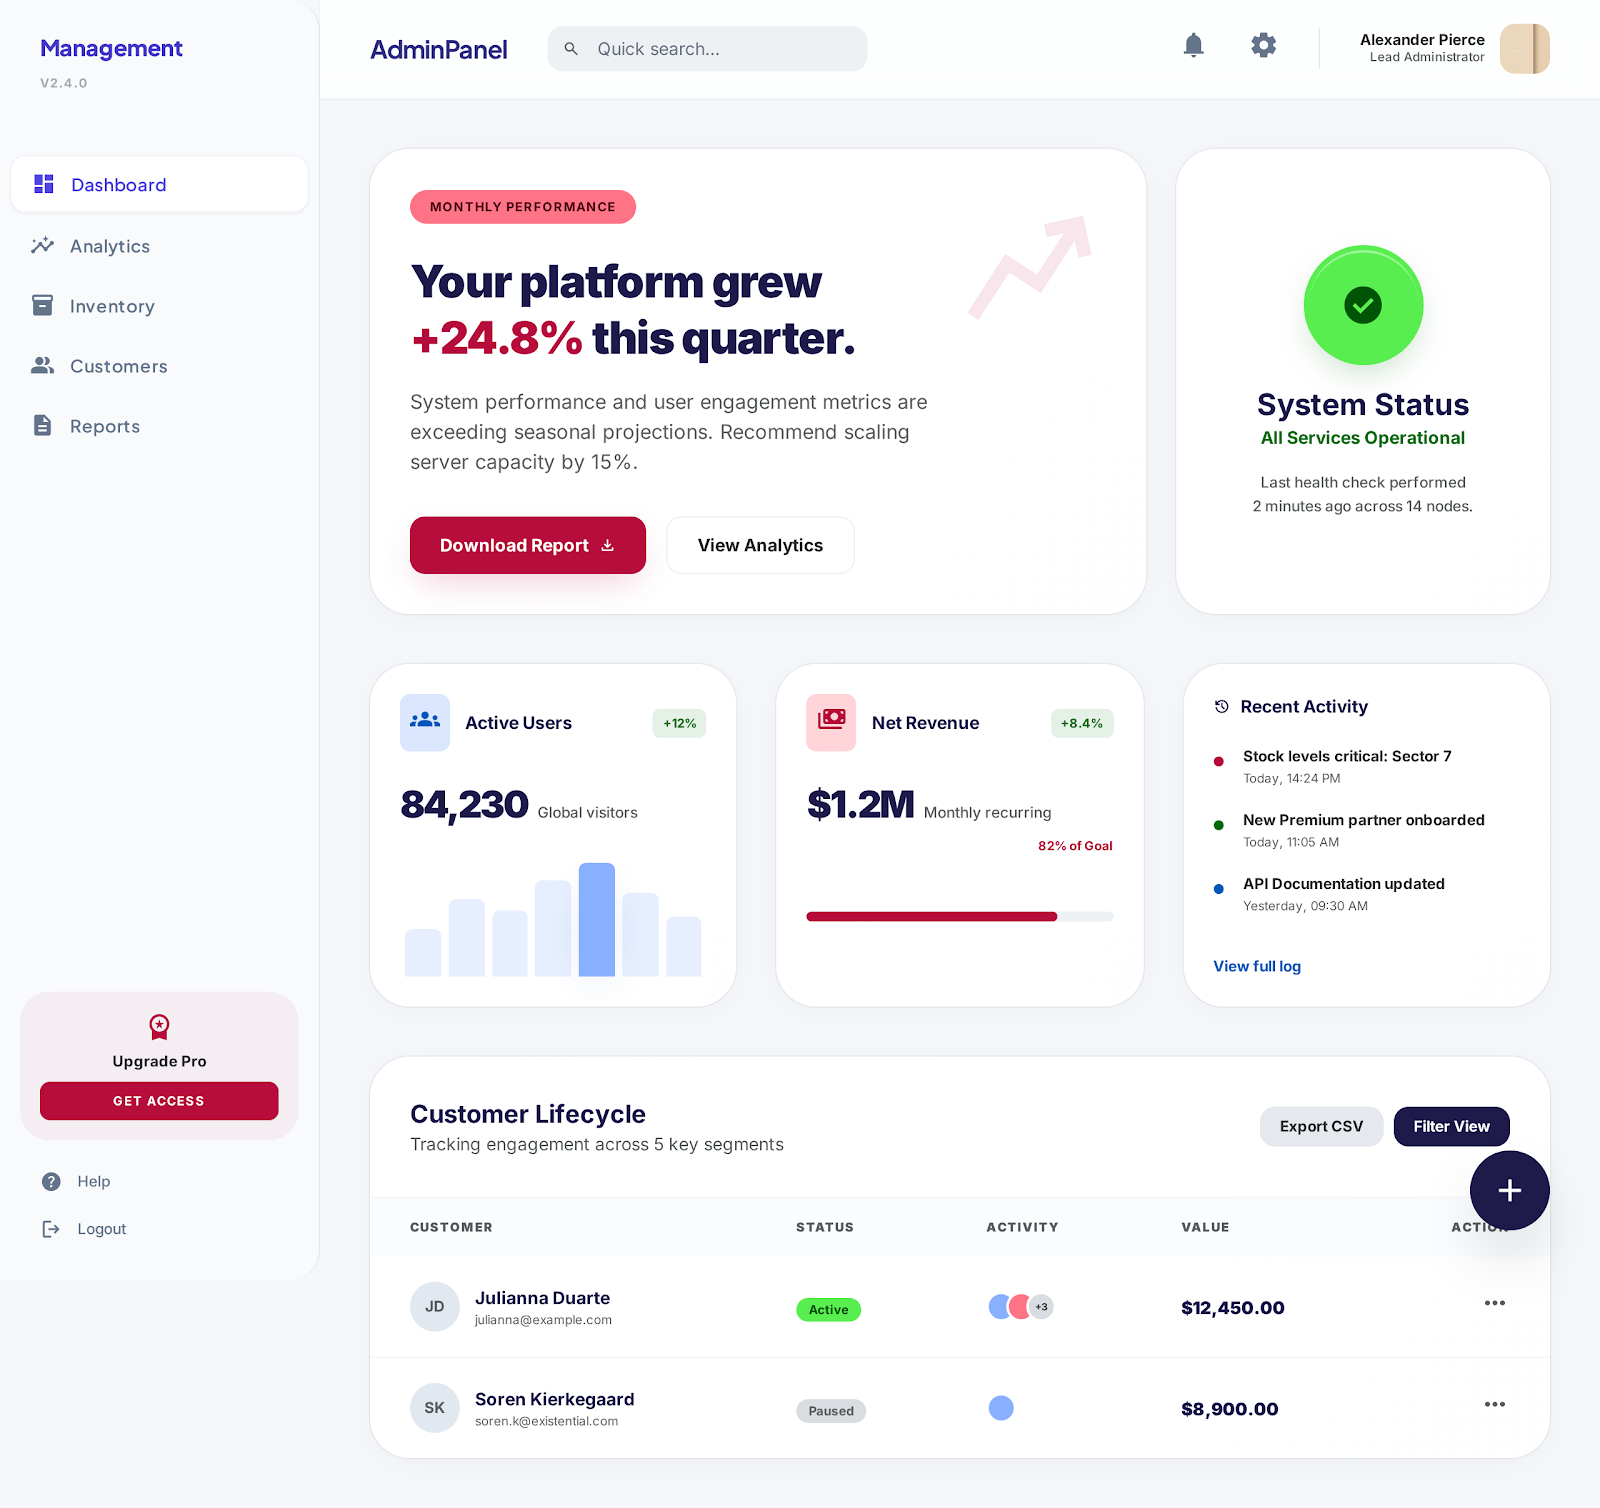Open the View full log link
Image resolution: width=1600 pixels, height=1508 pixels.
point(1257,966)
